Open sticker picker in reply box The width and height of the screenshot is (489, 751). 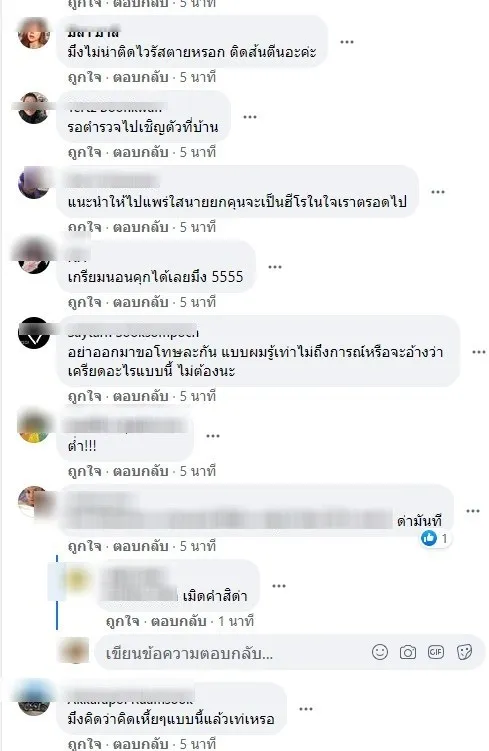click(464, 652)
